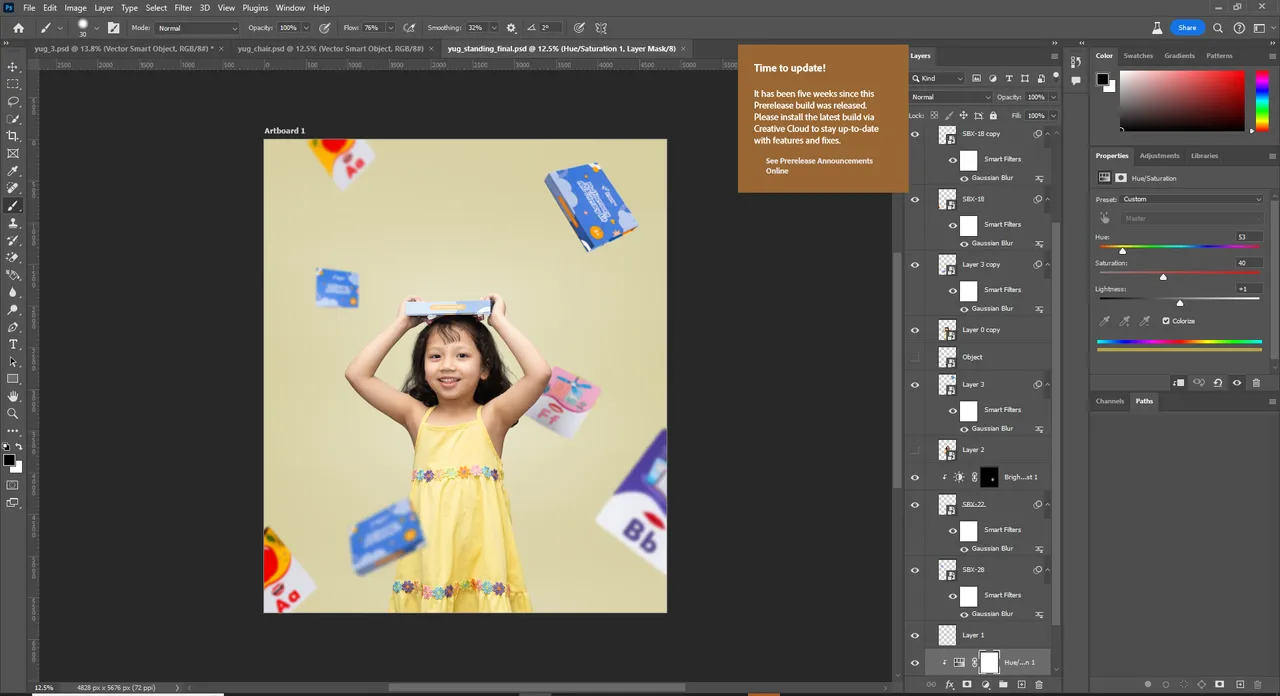Select the Rectangle shape tool

click(13, 379)
